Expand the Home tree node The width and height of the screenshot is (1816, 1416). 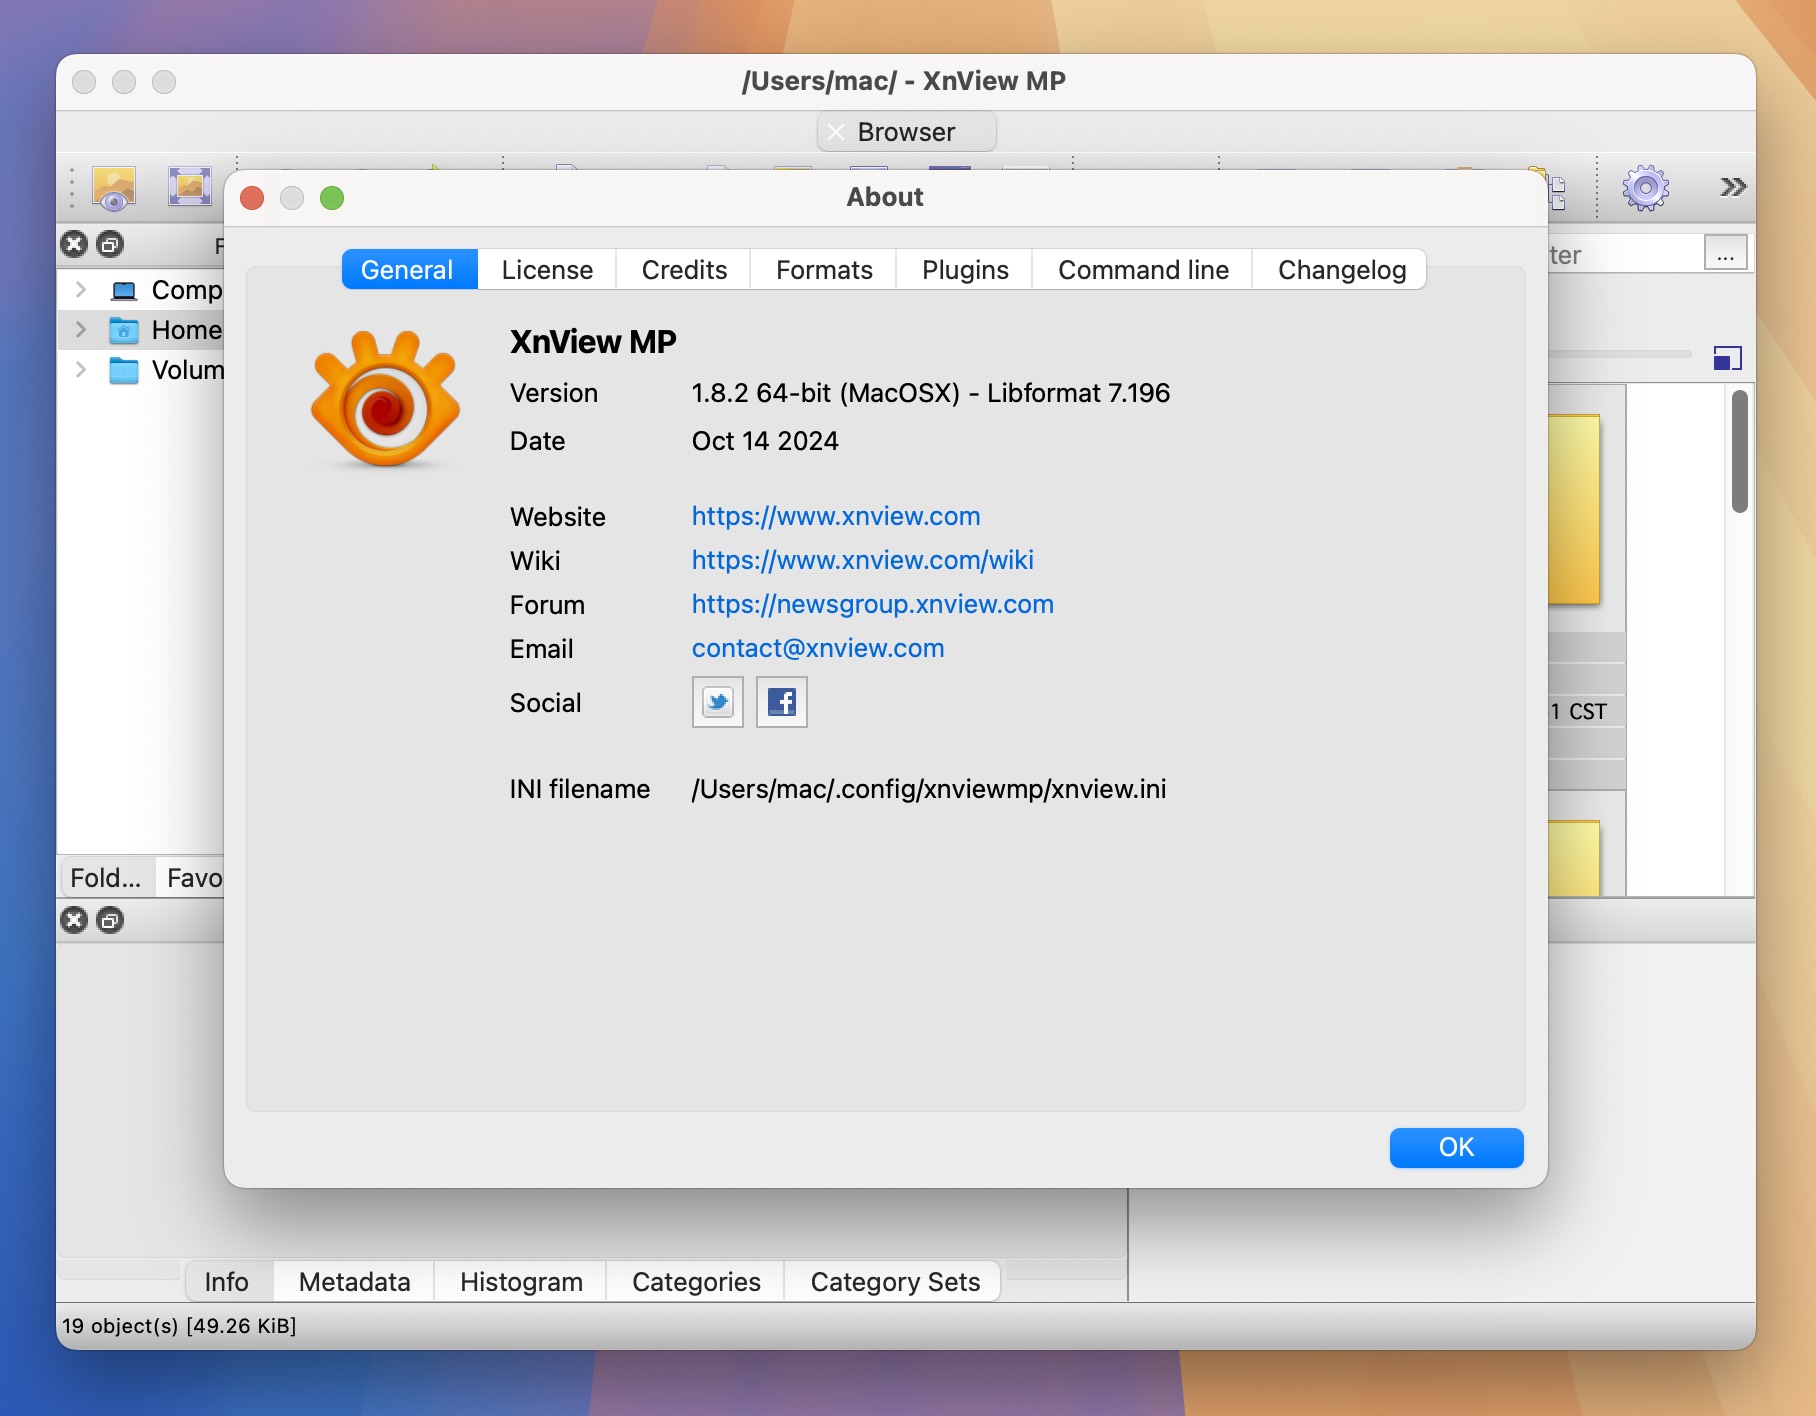pos(81,330)
